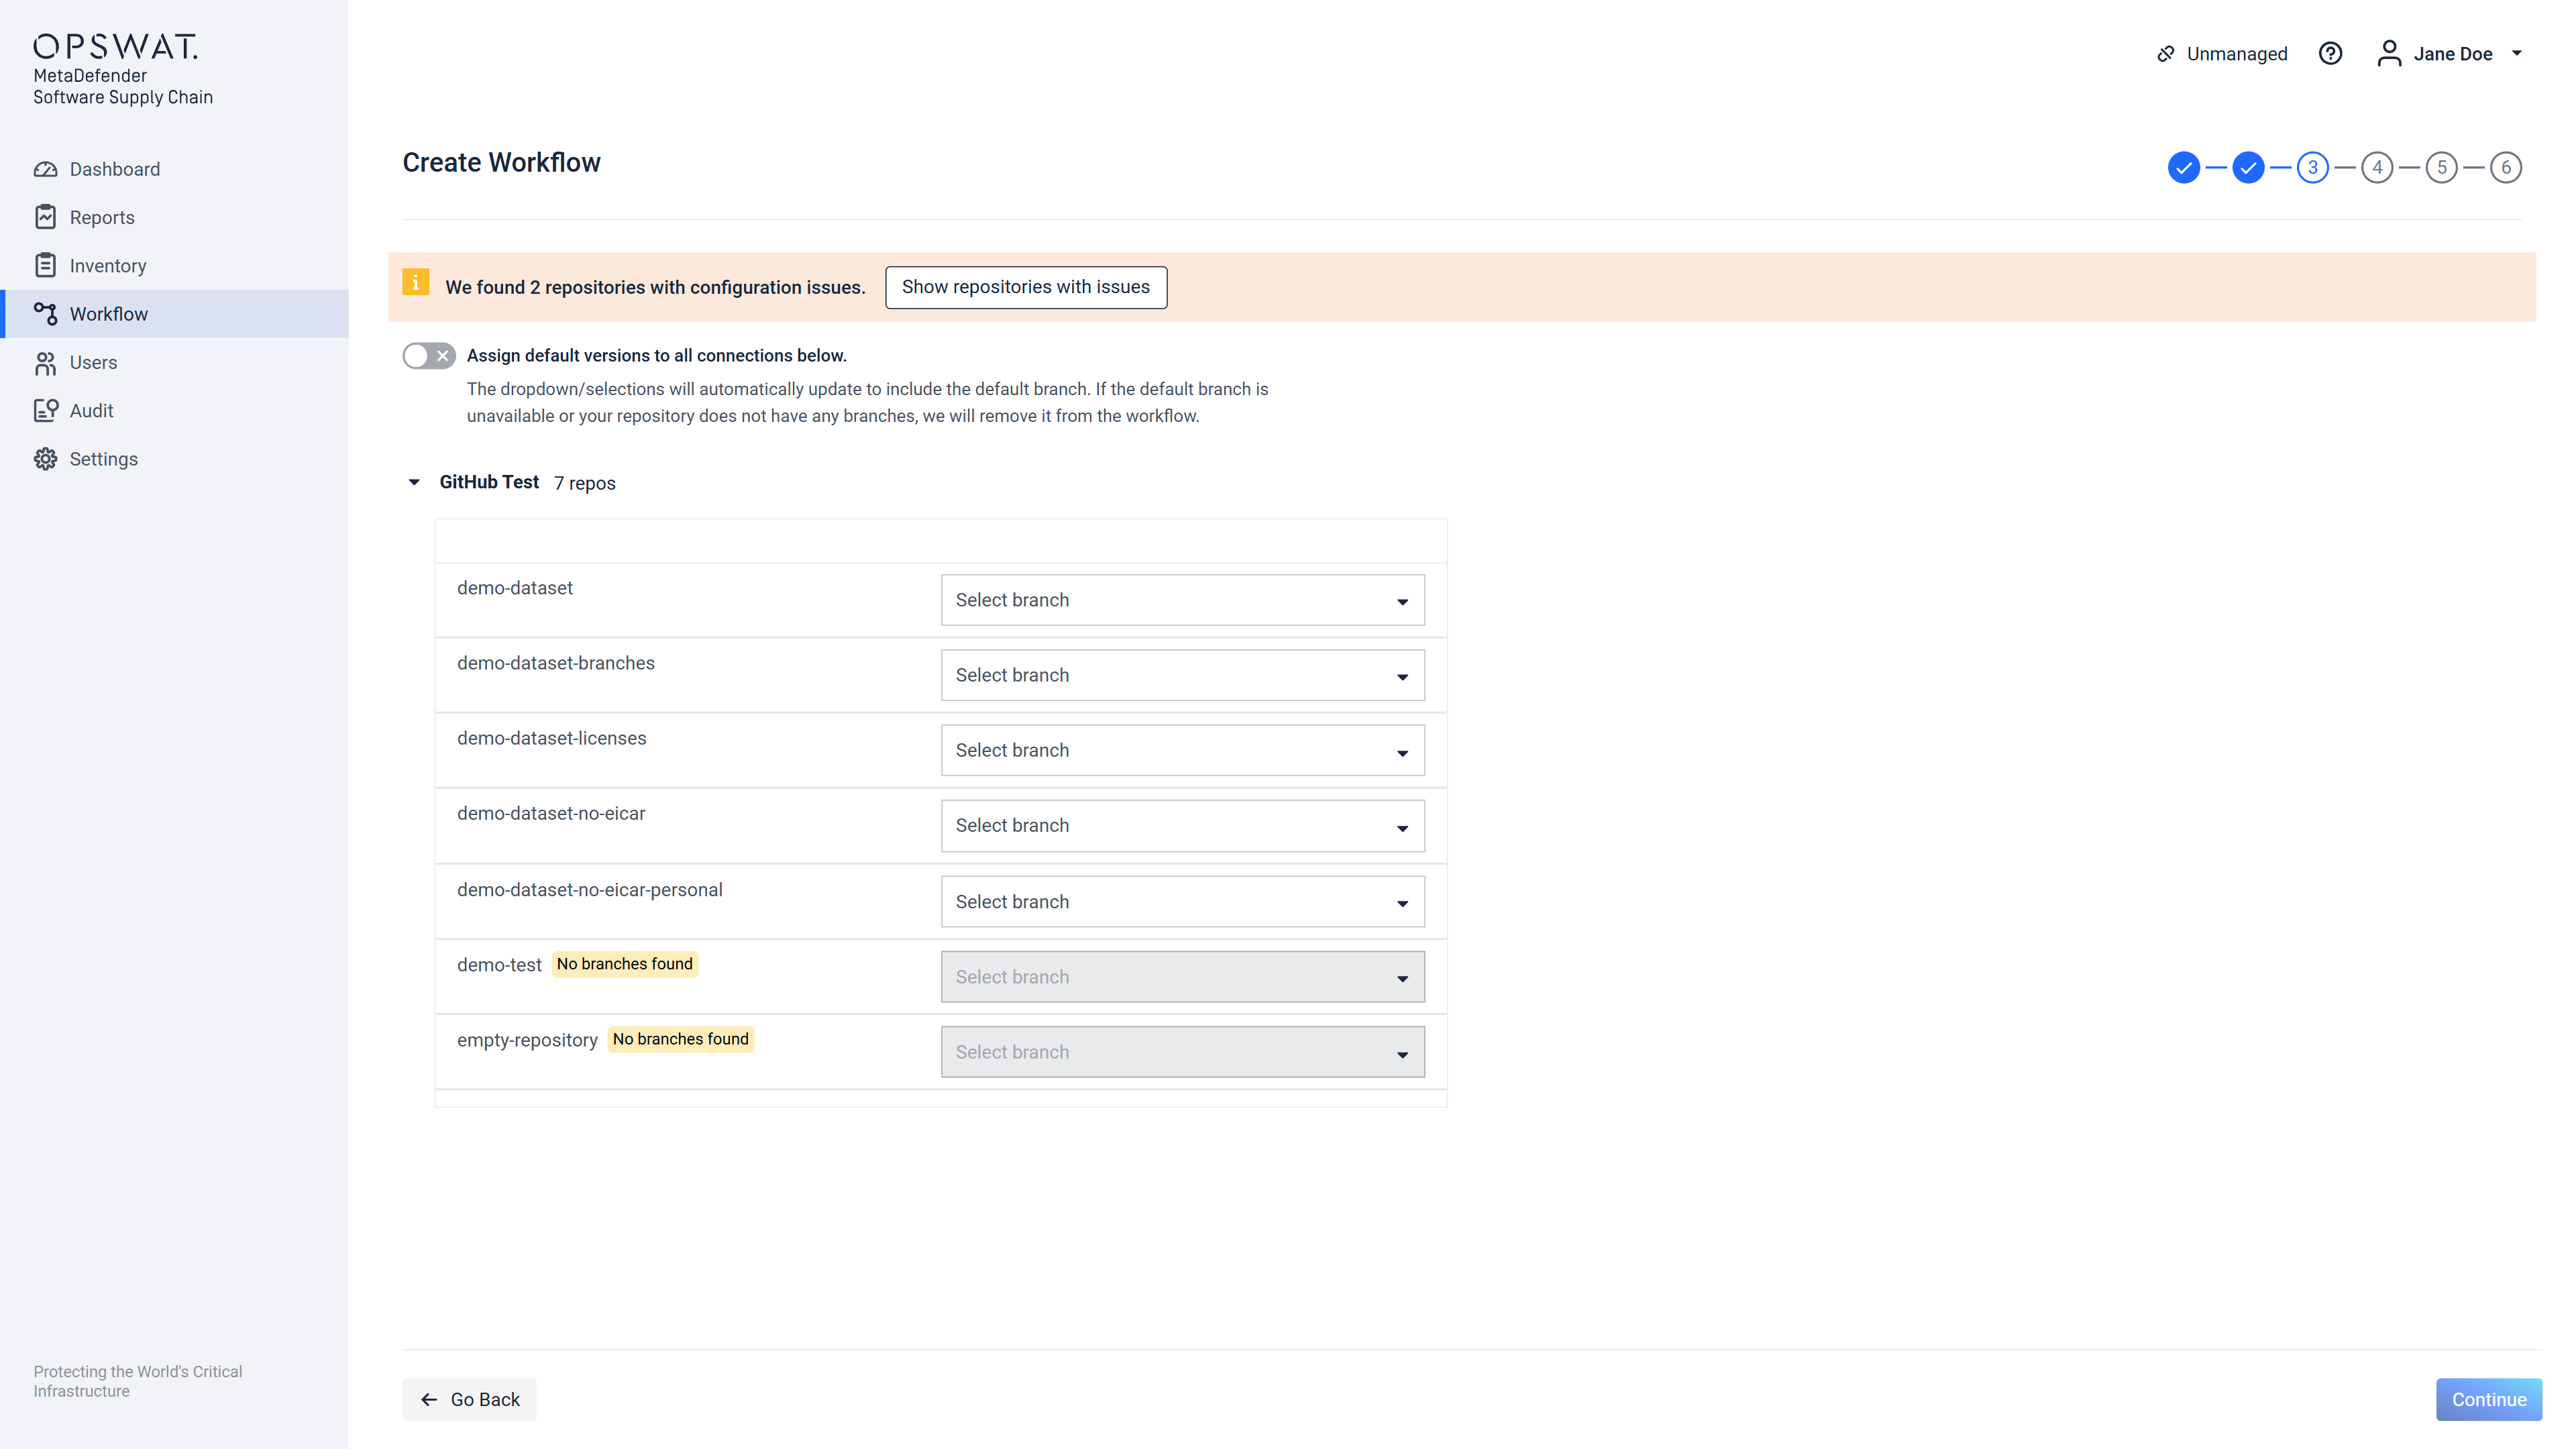Go to step 4 in stepper
The width and height of the screenshot is (2576, 1449).
[2377, 168]
